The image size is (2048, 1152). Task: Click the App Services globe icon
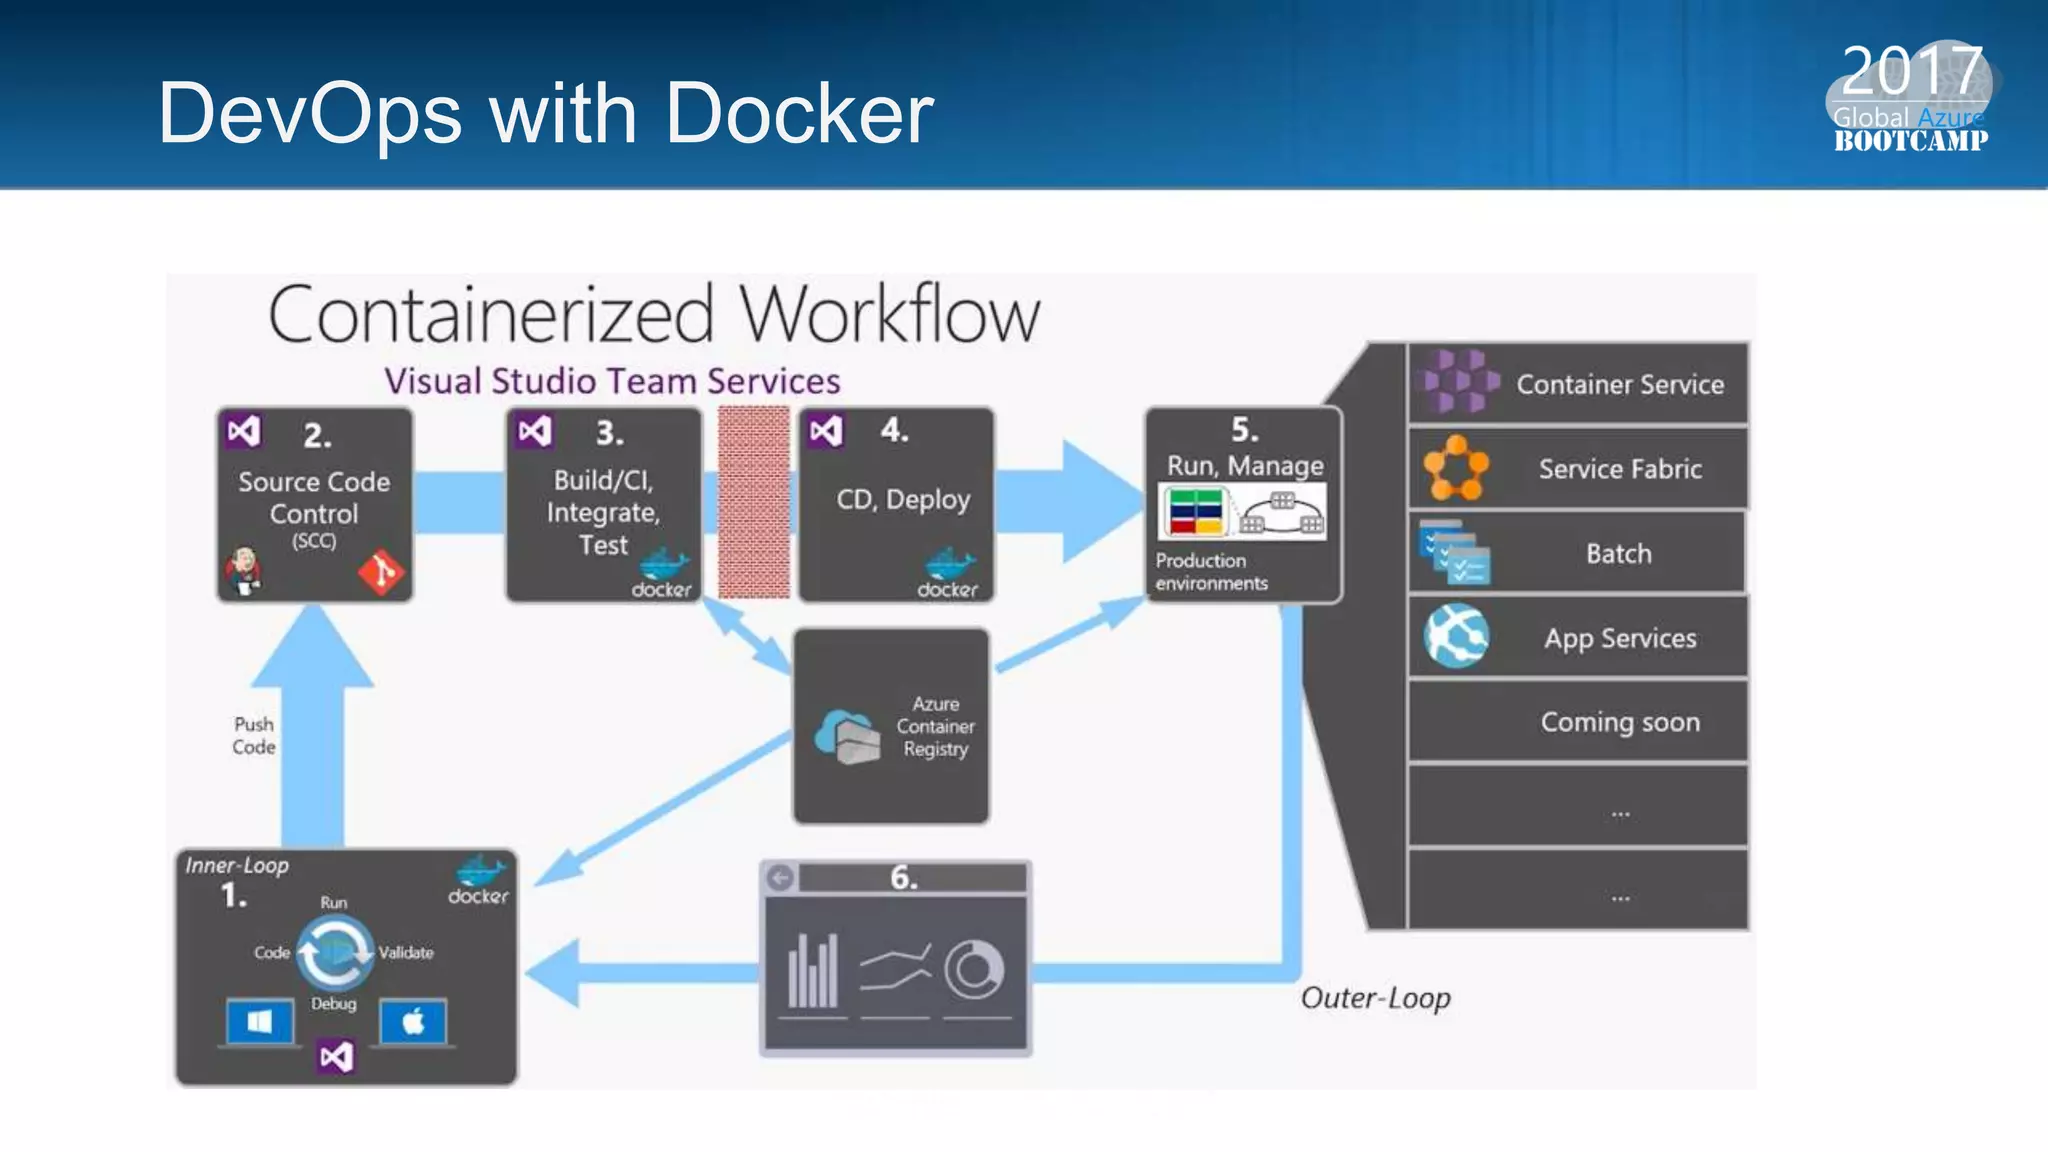[1456, 636]
